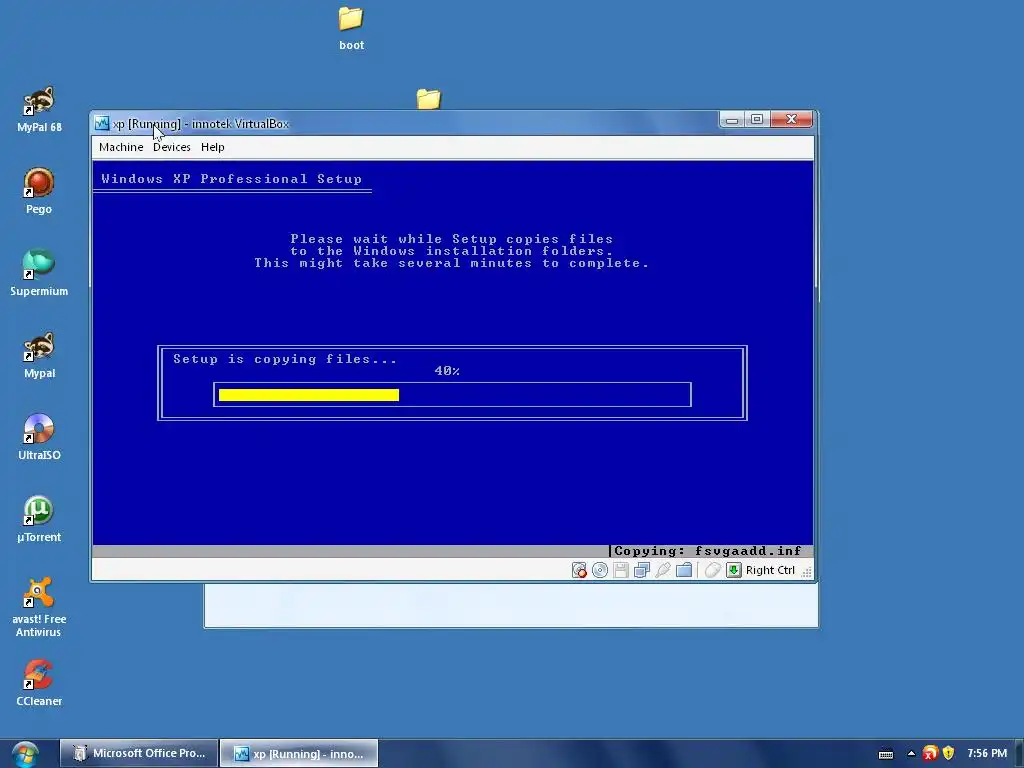Click 'Windows XP Professional Setup' header
Viewport: 1024px width, 768px height.
pyautogui.click(x=231, y=179)
